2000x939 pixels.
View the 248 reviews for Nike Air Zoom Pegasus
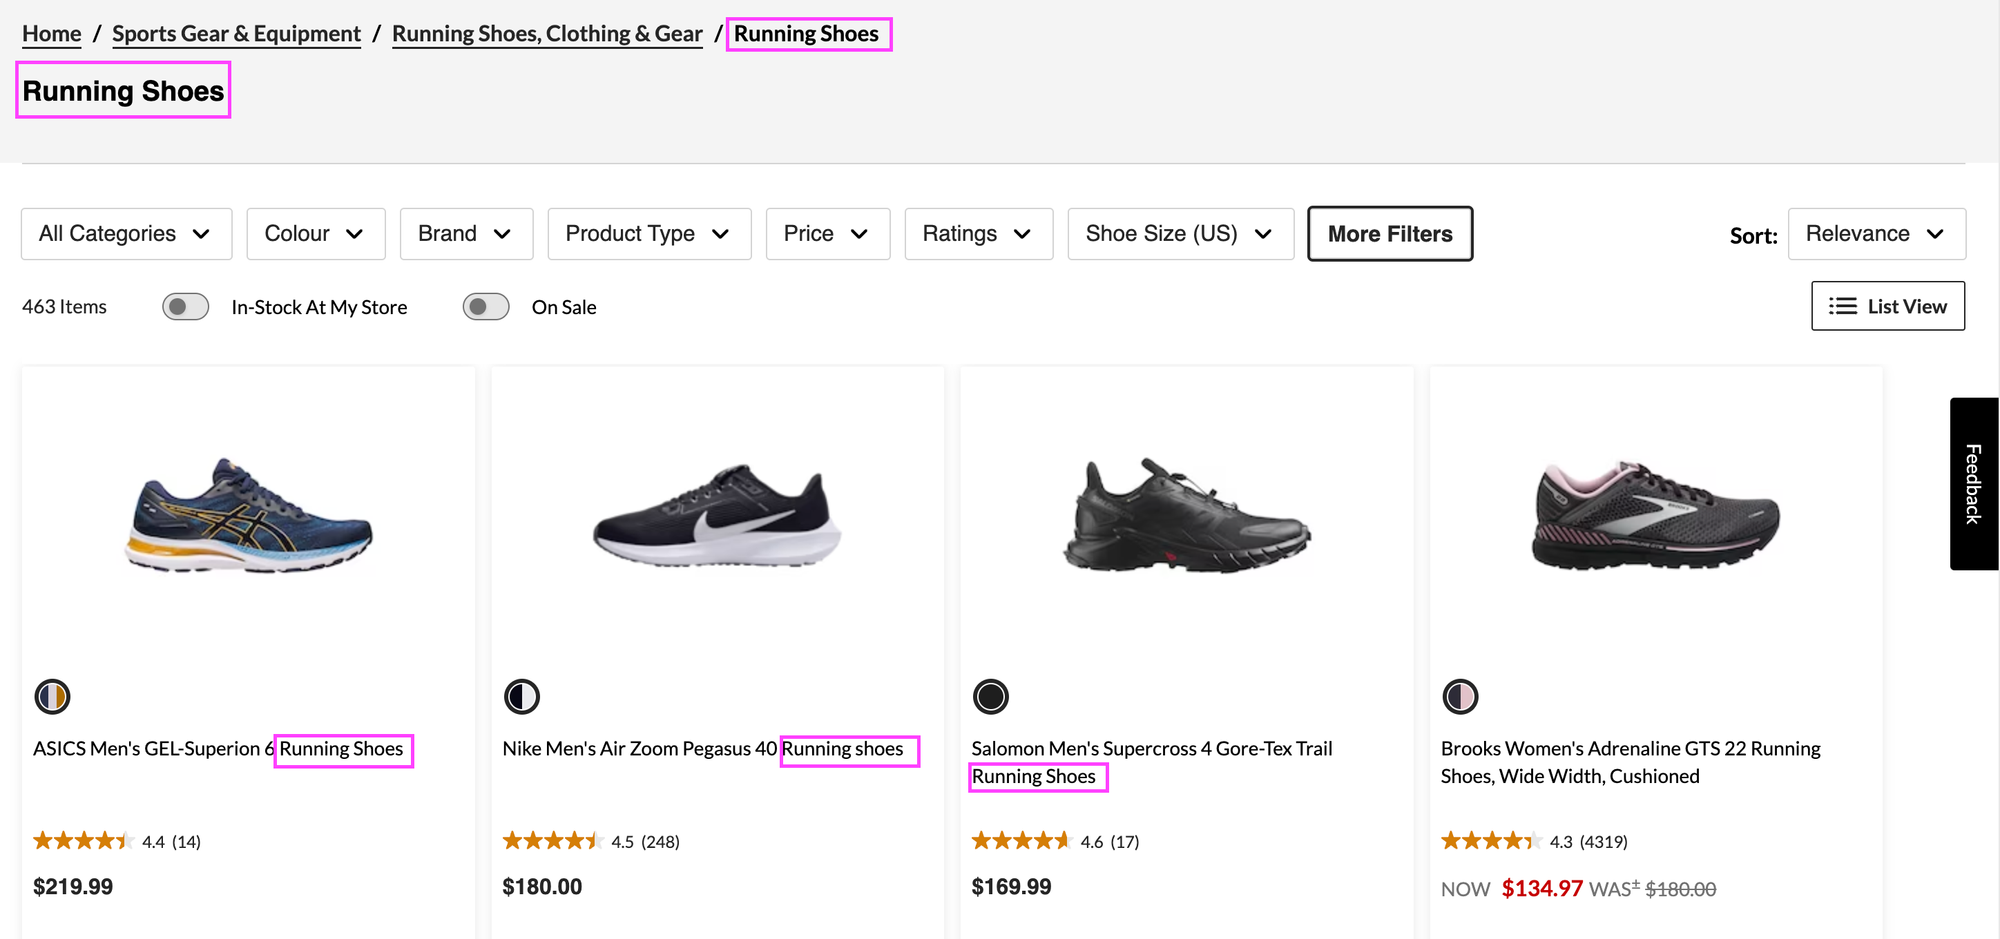click(662, 840)
